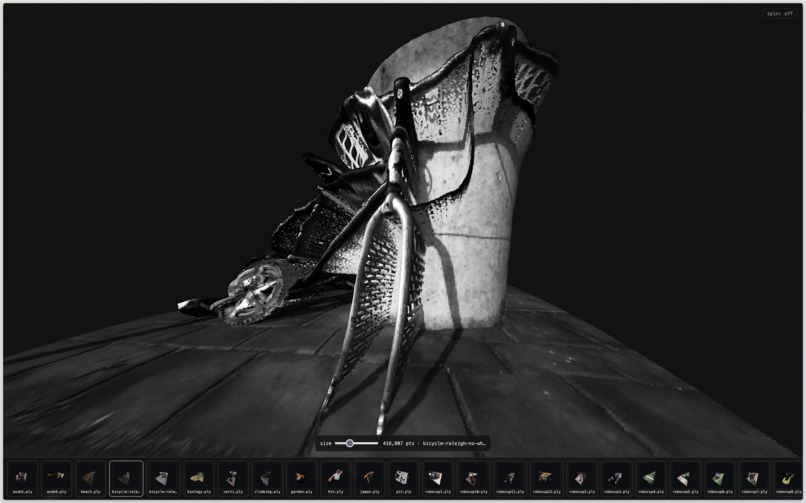Viewport: 806px width, 503px height.
Task: Load the robocup10.ply thumbnail
Action: [473, 478]
